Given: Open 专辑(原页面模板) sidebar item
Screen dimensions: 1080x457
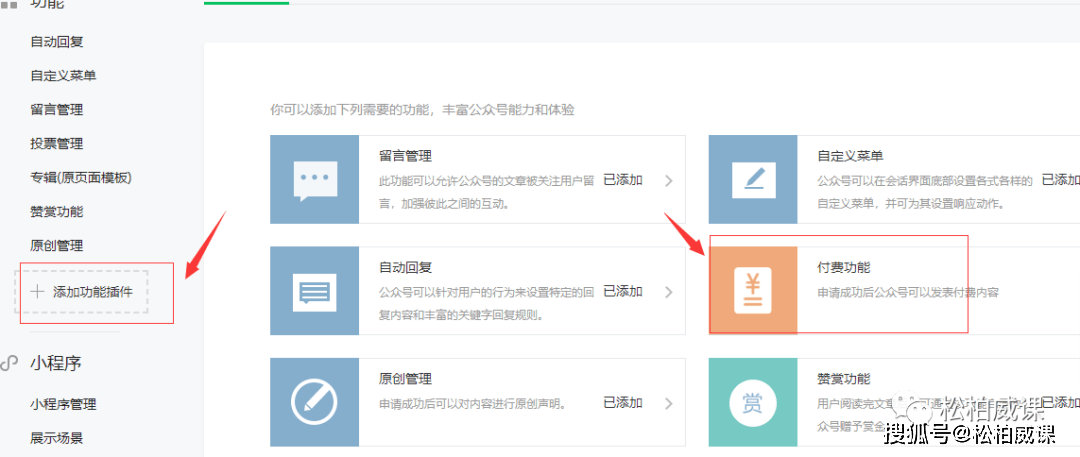Looking at the screenshot, I should (81, 177).
